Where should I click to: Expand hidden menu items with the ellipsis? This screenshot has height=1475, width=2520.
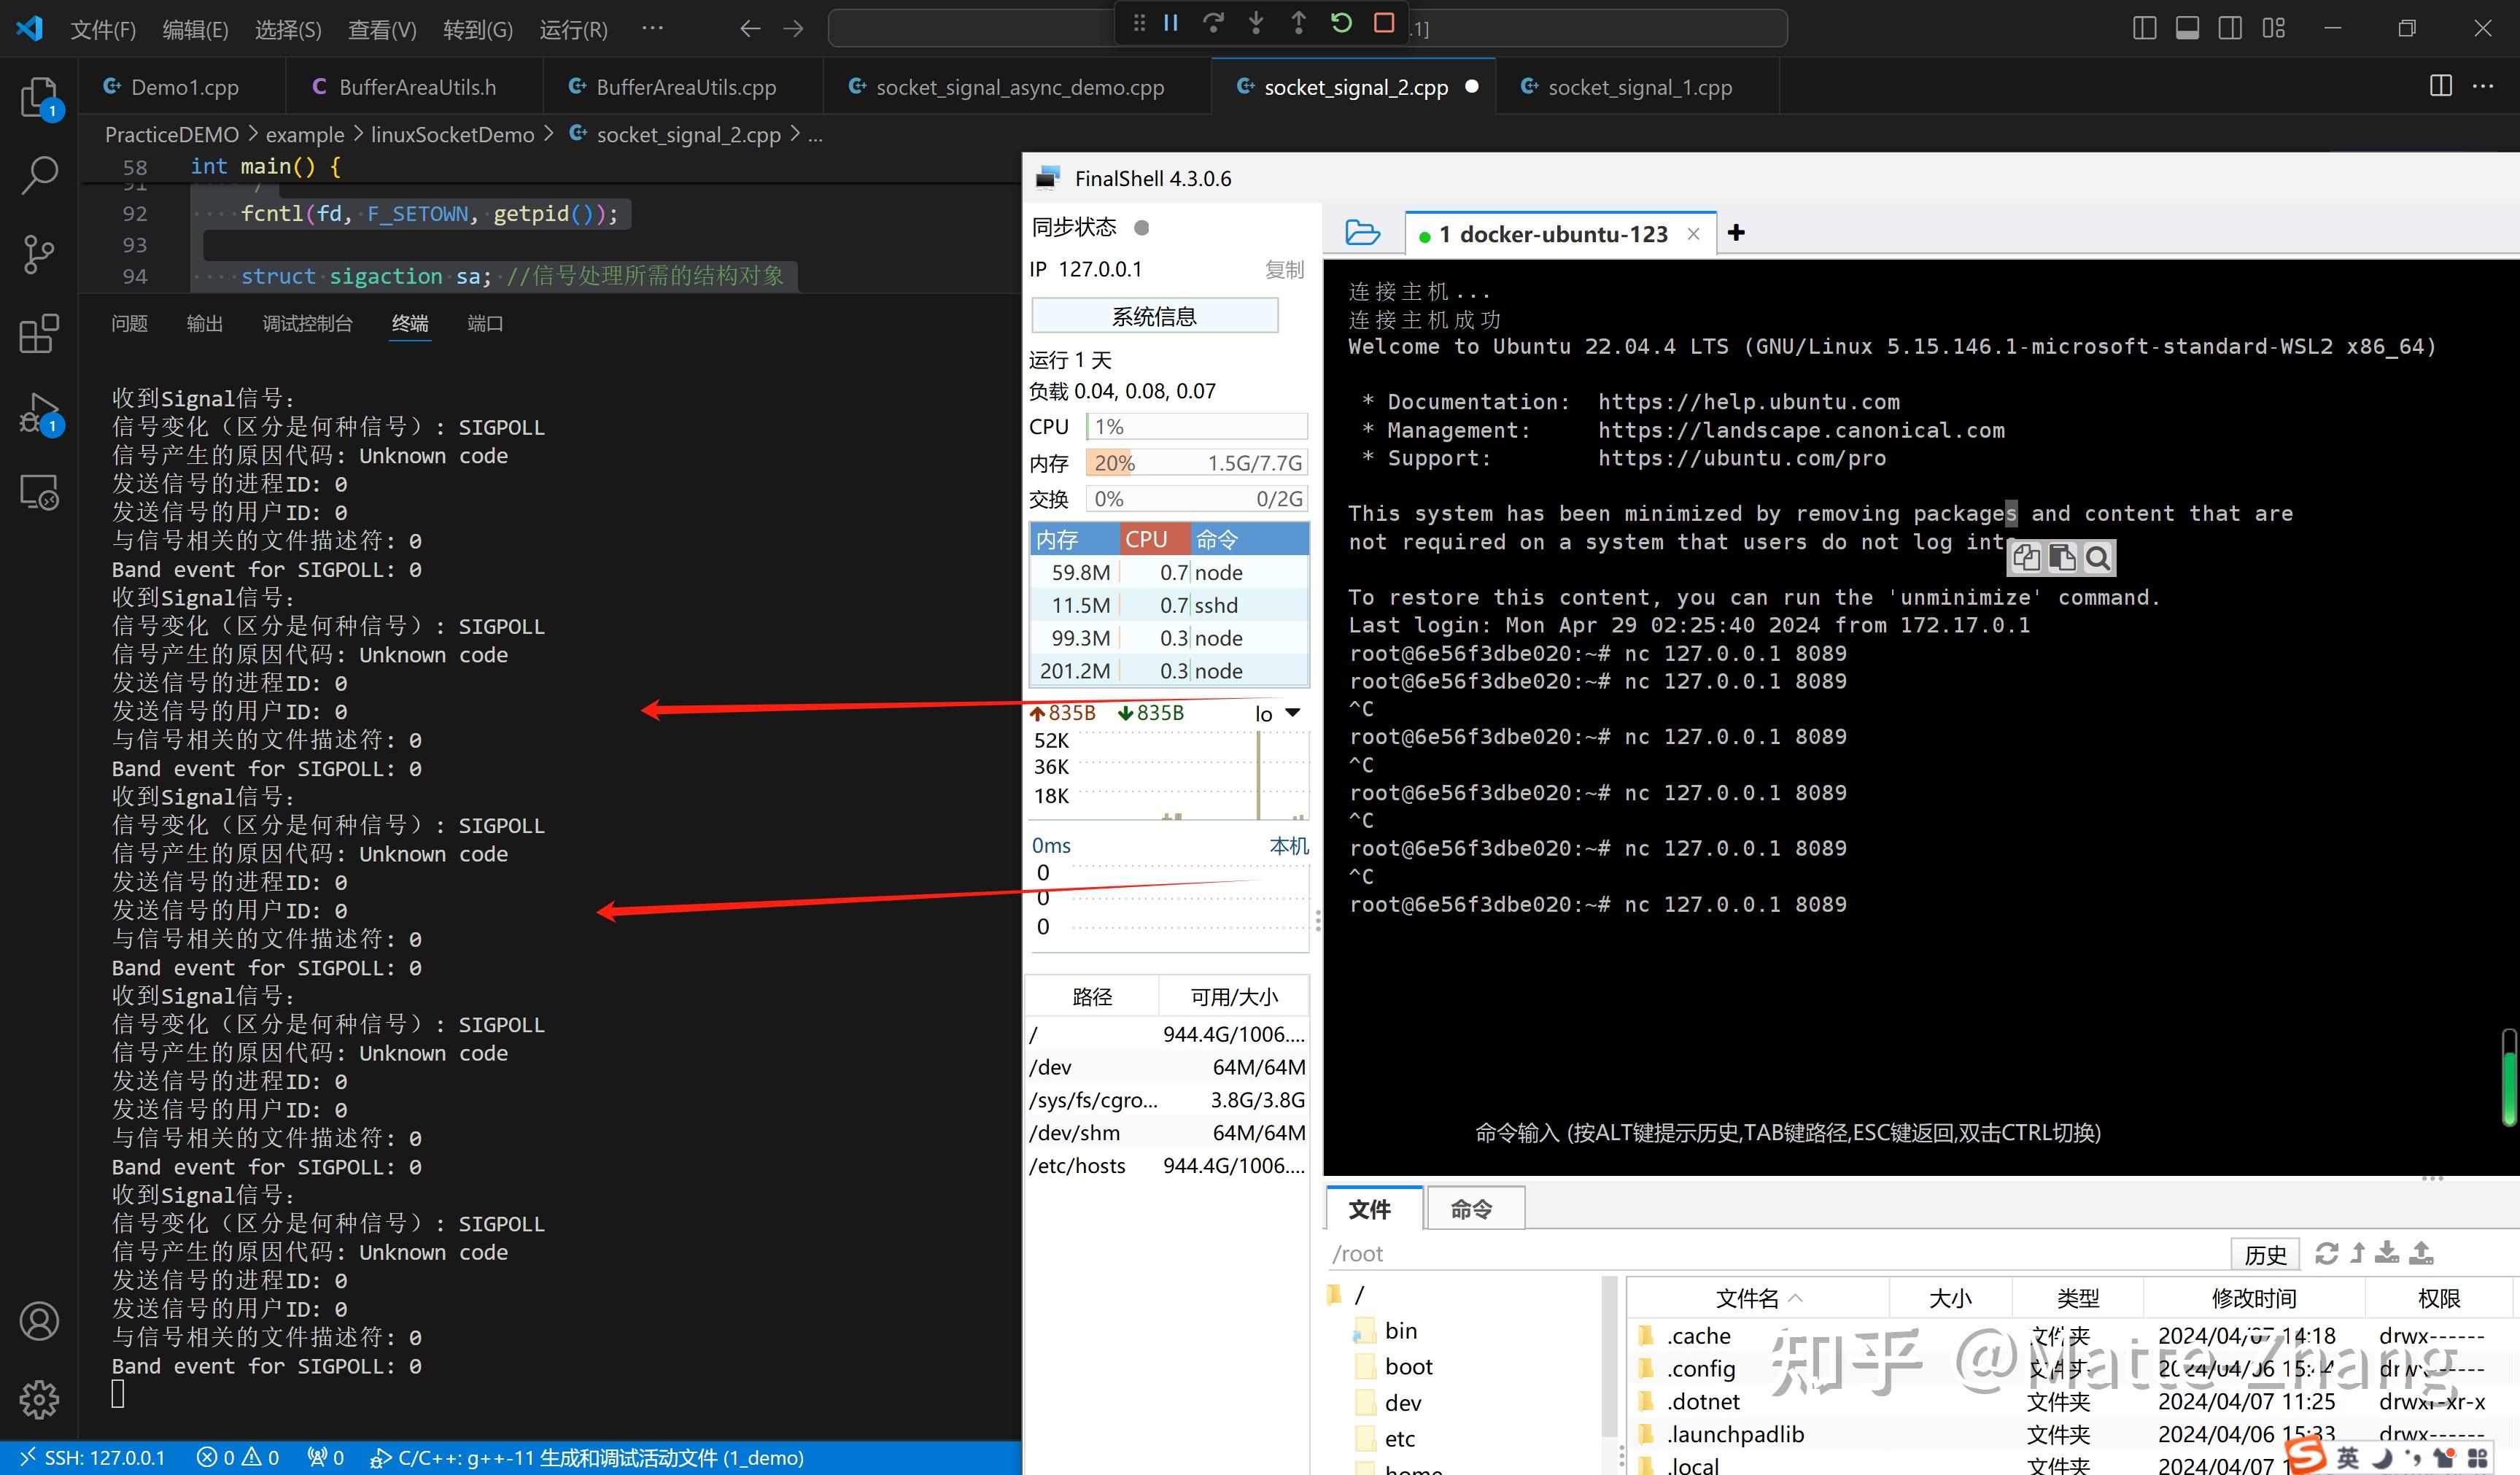(652, 28)
